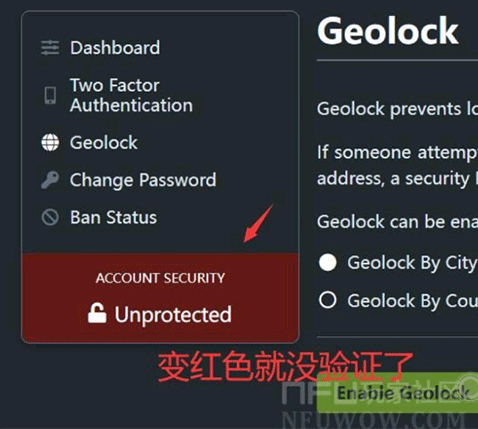Click the Geolock page heading
The height and width of the screenshot is (429, 478).
click(x=388, y=31)
